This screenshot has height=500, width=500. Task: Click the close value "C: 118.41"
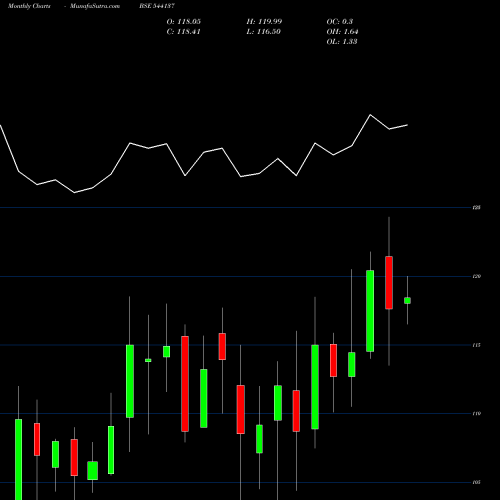[x=183, y=32]
